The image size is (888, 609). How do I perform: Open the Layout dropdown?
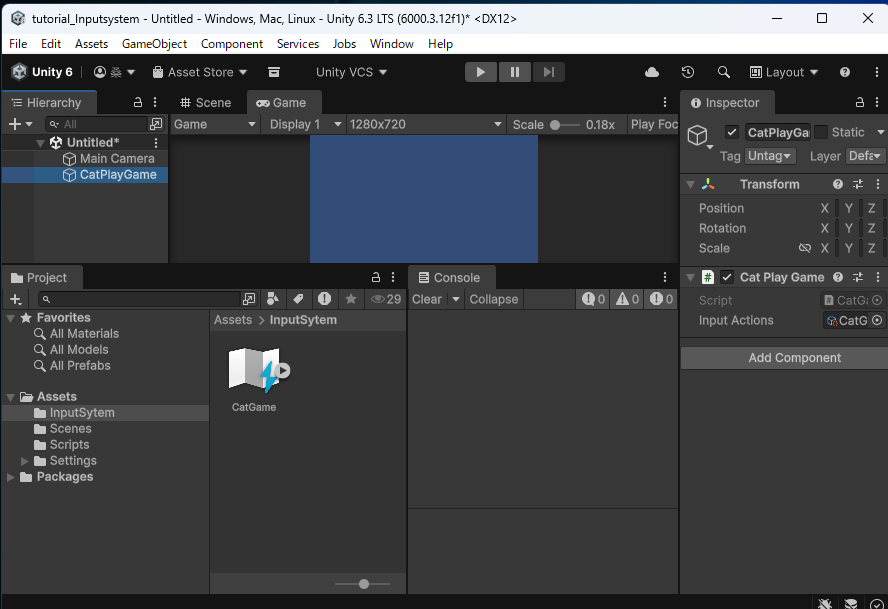pyautogui.click(x=784, y=72)
